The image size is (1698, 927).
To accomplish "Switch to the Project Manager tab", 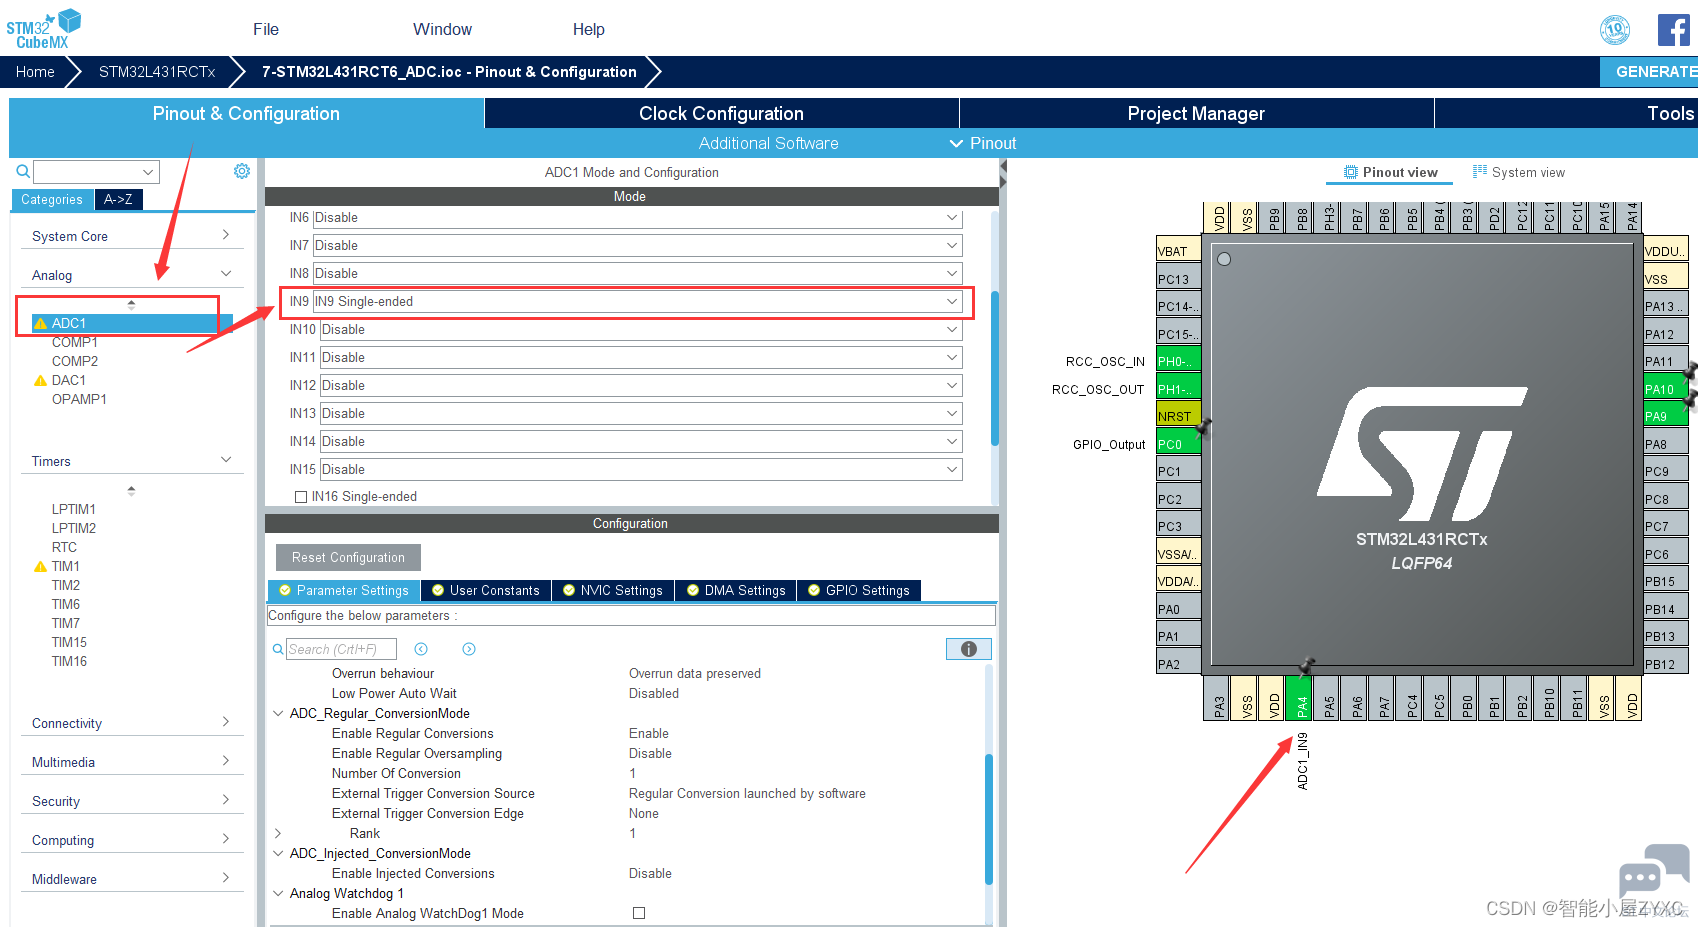I will [1196, 113].
